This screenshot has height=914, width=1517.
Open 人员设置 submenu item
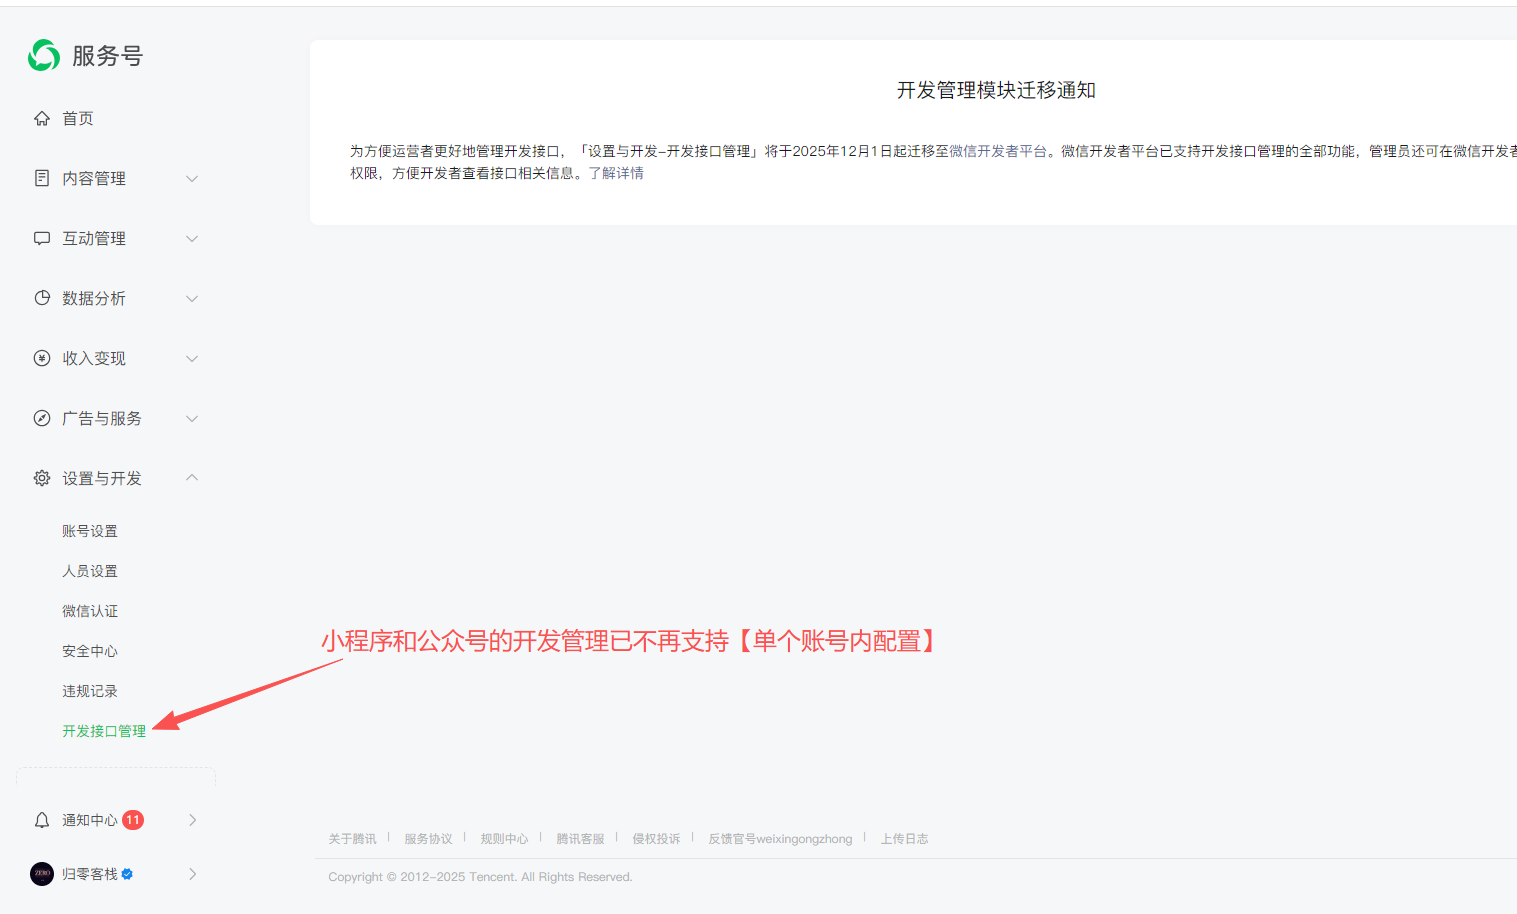90,571
